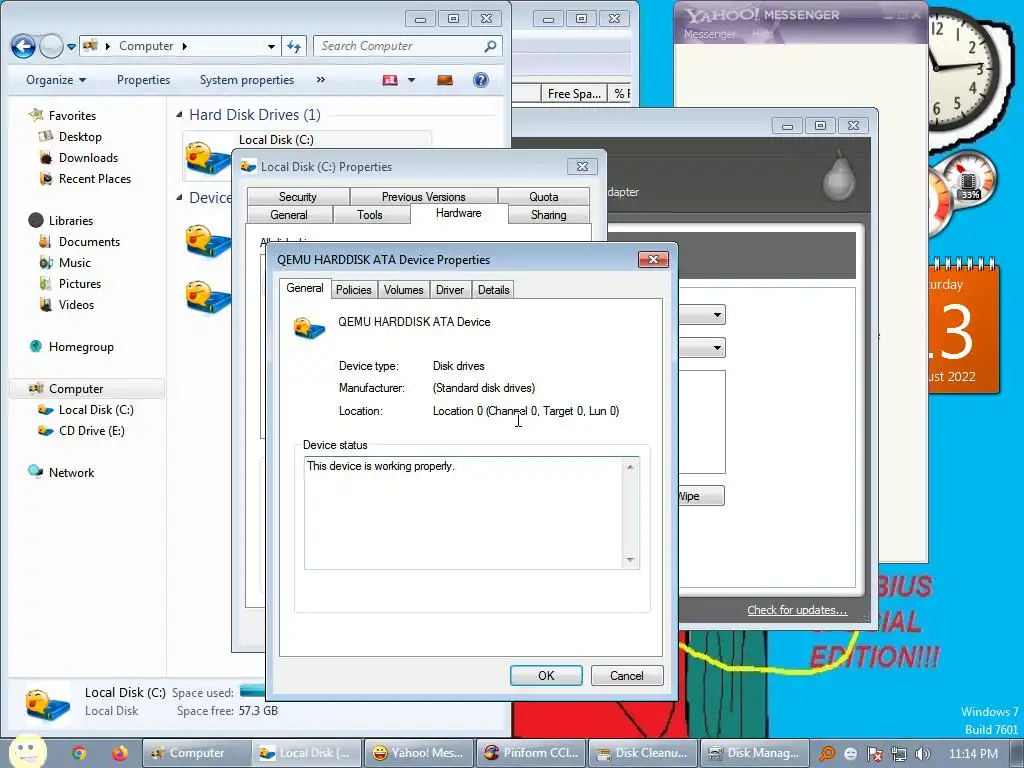Open Downloads in the navigation pane
Image resolution: width=1024 pixels, height=768 pixels.
88,157
